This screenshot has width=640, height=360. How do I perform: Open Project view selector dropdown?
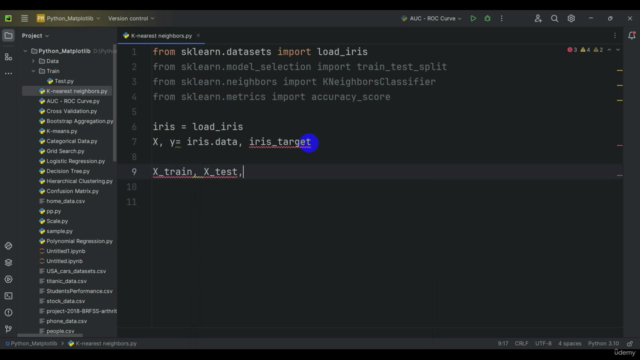35,36
